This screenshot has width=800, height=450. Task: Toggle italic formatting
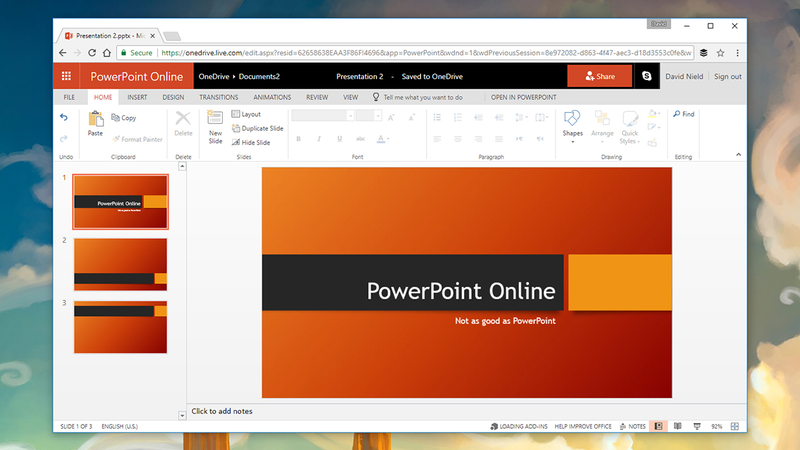pos(319,139)
